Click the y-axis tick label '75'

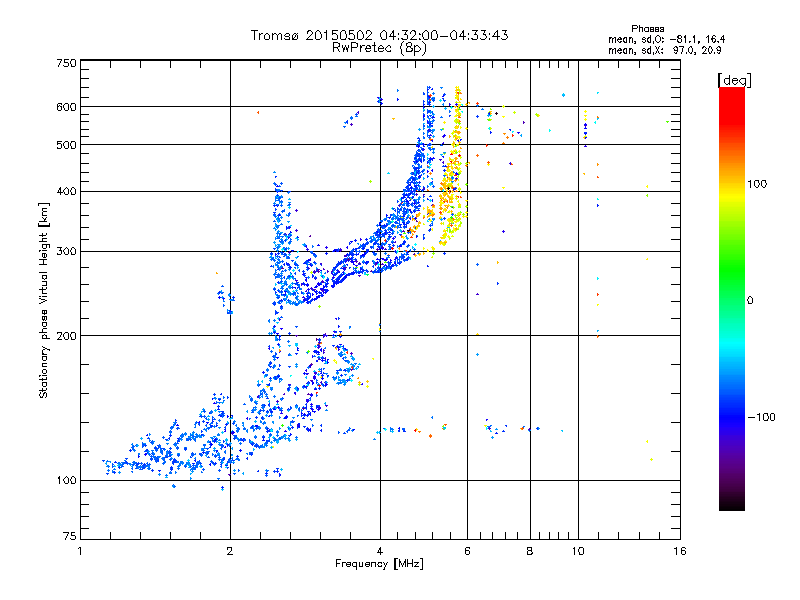click(x=70, y=536)
